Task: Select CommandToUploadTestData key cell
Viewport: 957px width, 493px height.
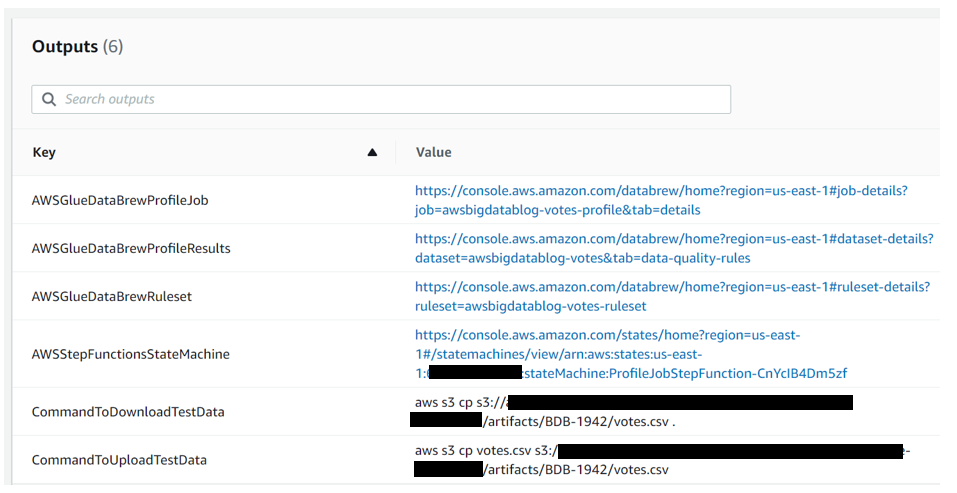Action: click(119, 460)
